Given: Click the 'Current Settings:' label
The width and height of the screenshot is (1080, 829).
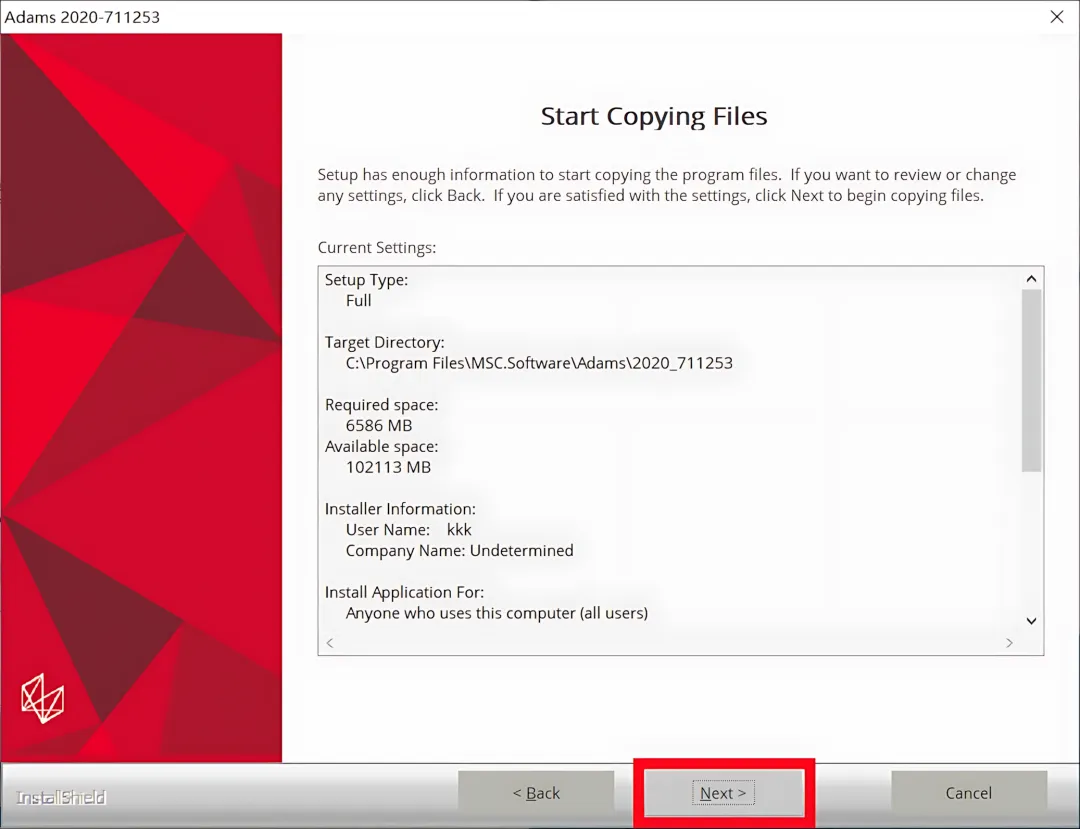Looking at the screenshot, I should [377, 247].
